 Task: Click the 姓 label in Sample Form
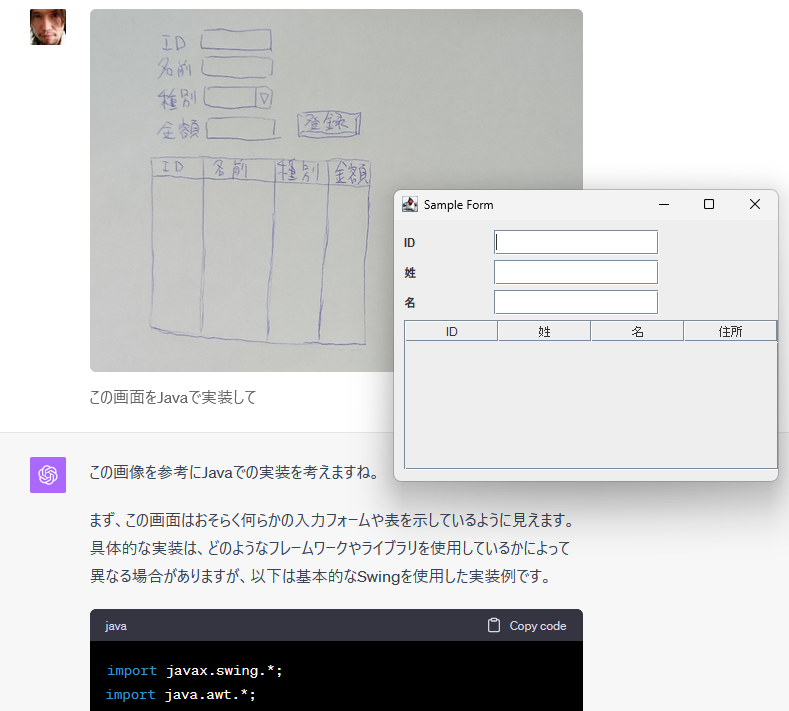[410, 273]
